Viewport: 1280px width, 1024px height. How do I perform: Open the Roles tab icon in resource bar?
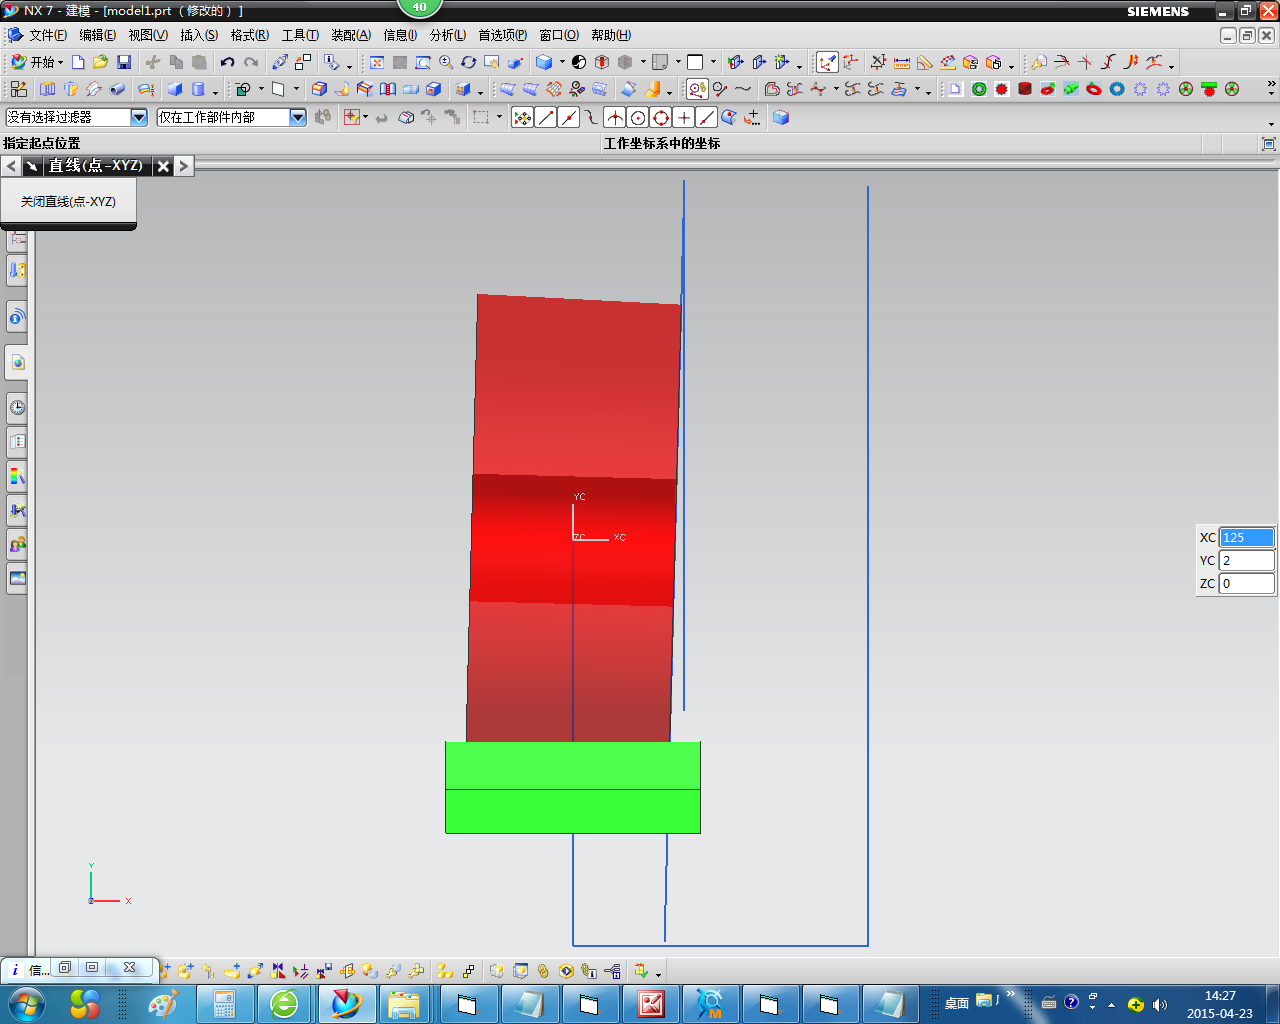17,544
